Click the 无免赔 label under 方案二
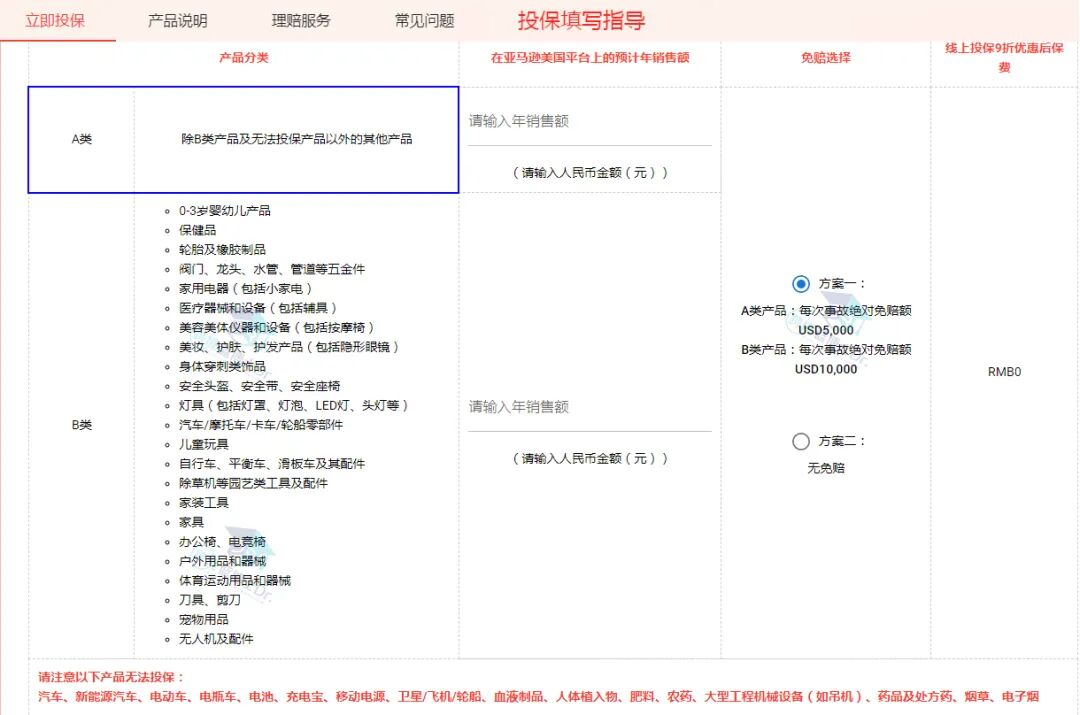Screen dimensions: 1080x715 coord(826,468)
